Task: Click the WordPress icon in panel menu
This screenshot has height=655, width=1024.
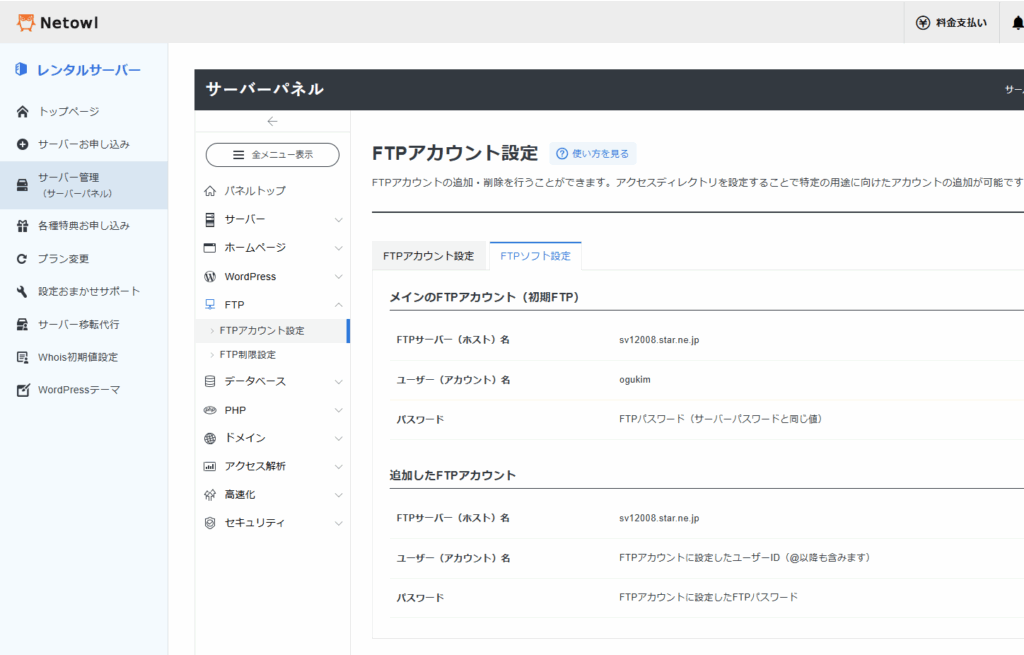Action: point(210,276)
